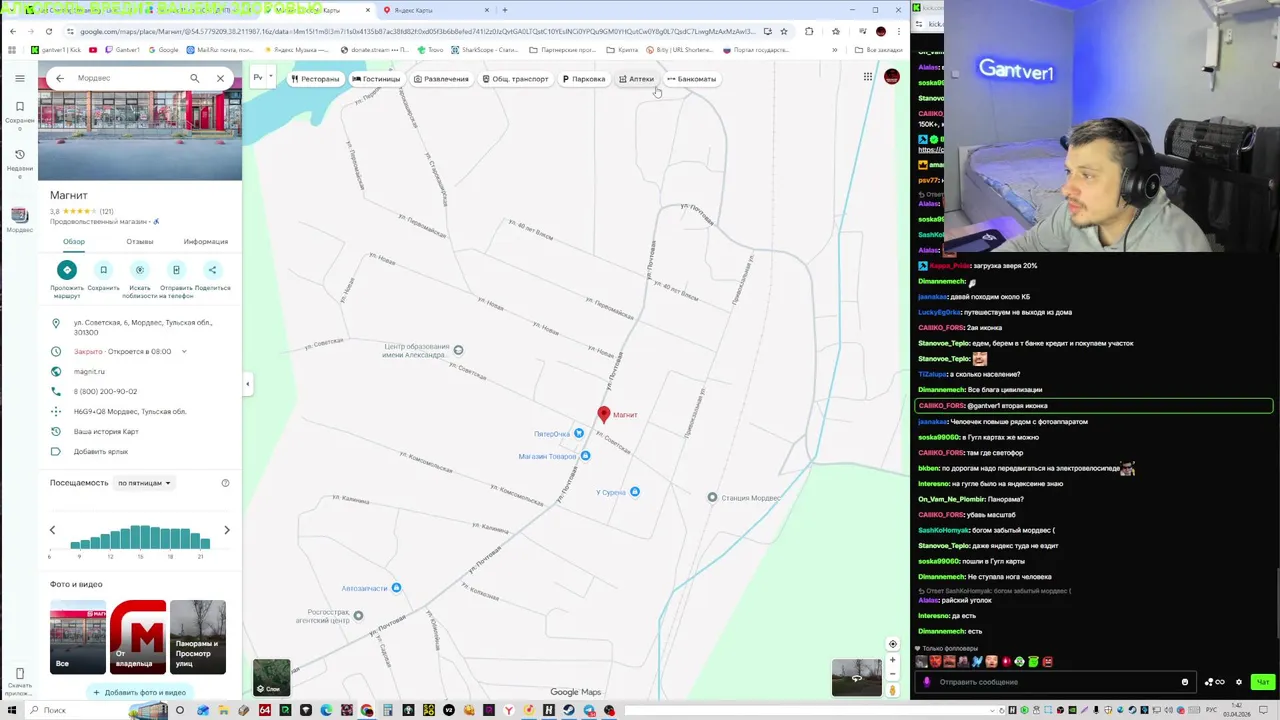The image size is (1280, 720).
Task: Click the Скачать приложение sidebar icon
Action: pos(19,681)
